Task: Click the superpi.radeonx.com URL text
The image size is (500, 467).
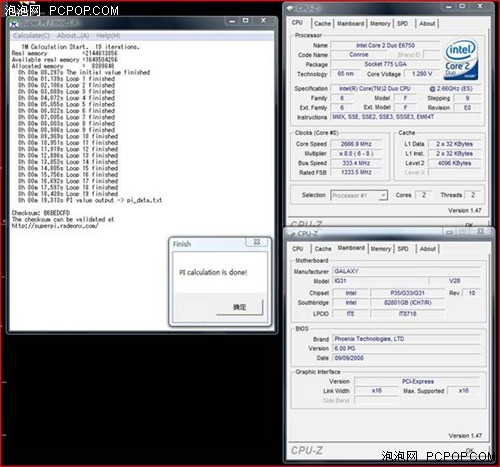Action: coord(55,226)
